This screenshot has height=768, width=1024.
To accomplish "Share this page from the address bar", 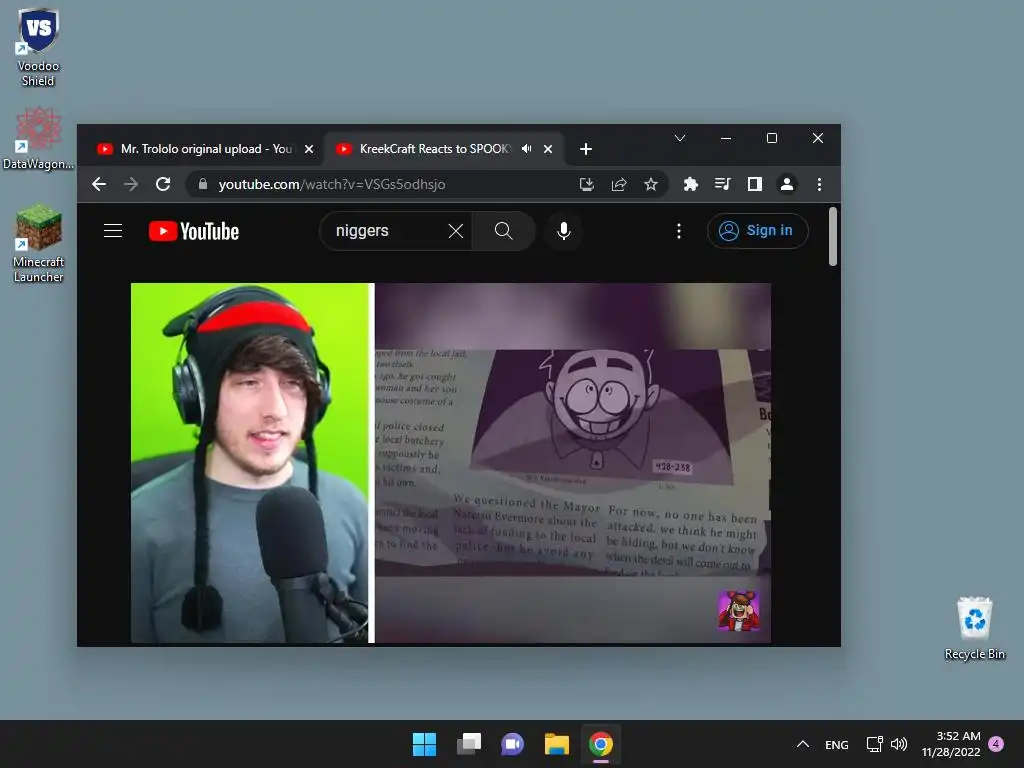I will tap(618, 184).
